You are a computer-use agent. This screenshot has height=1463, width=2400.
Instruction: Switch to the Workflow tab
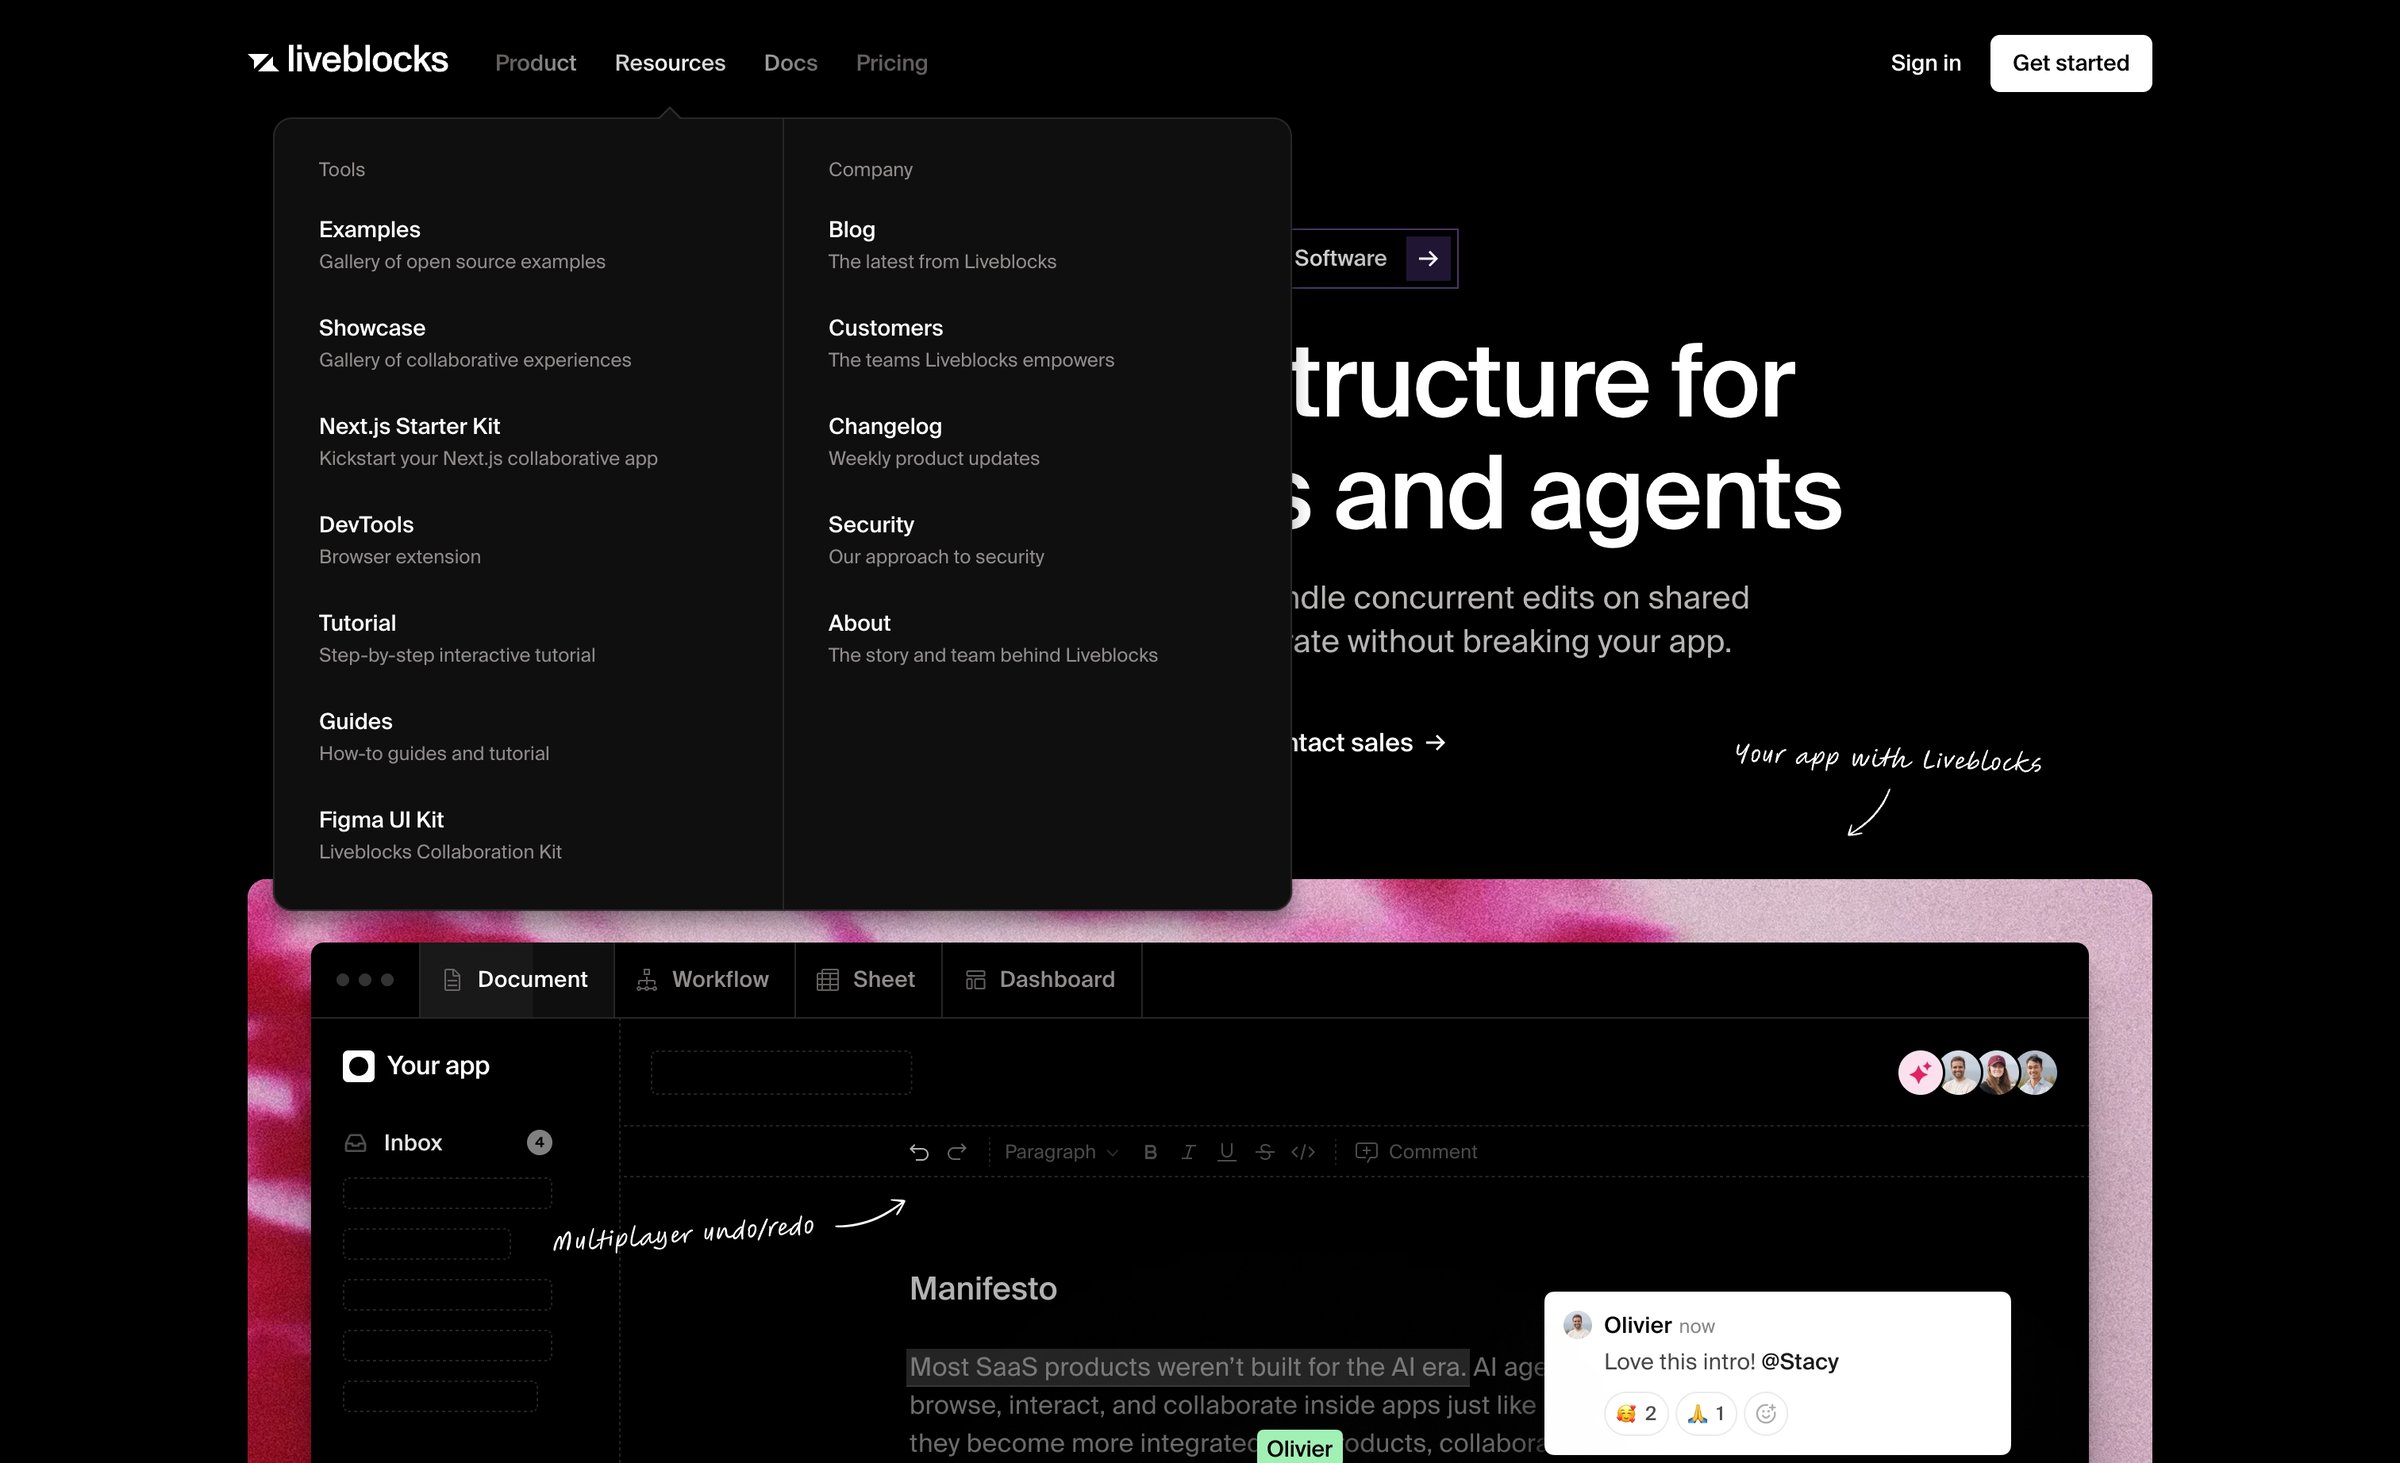pos(704,980)
